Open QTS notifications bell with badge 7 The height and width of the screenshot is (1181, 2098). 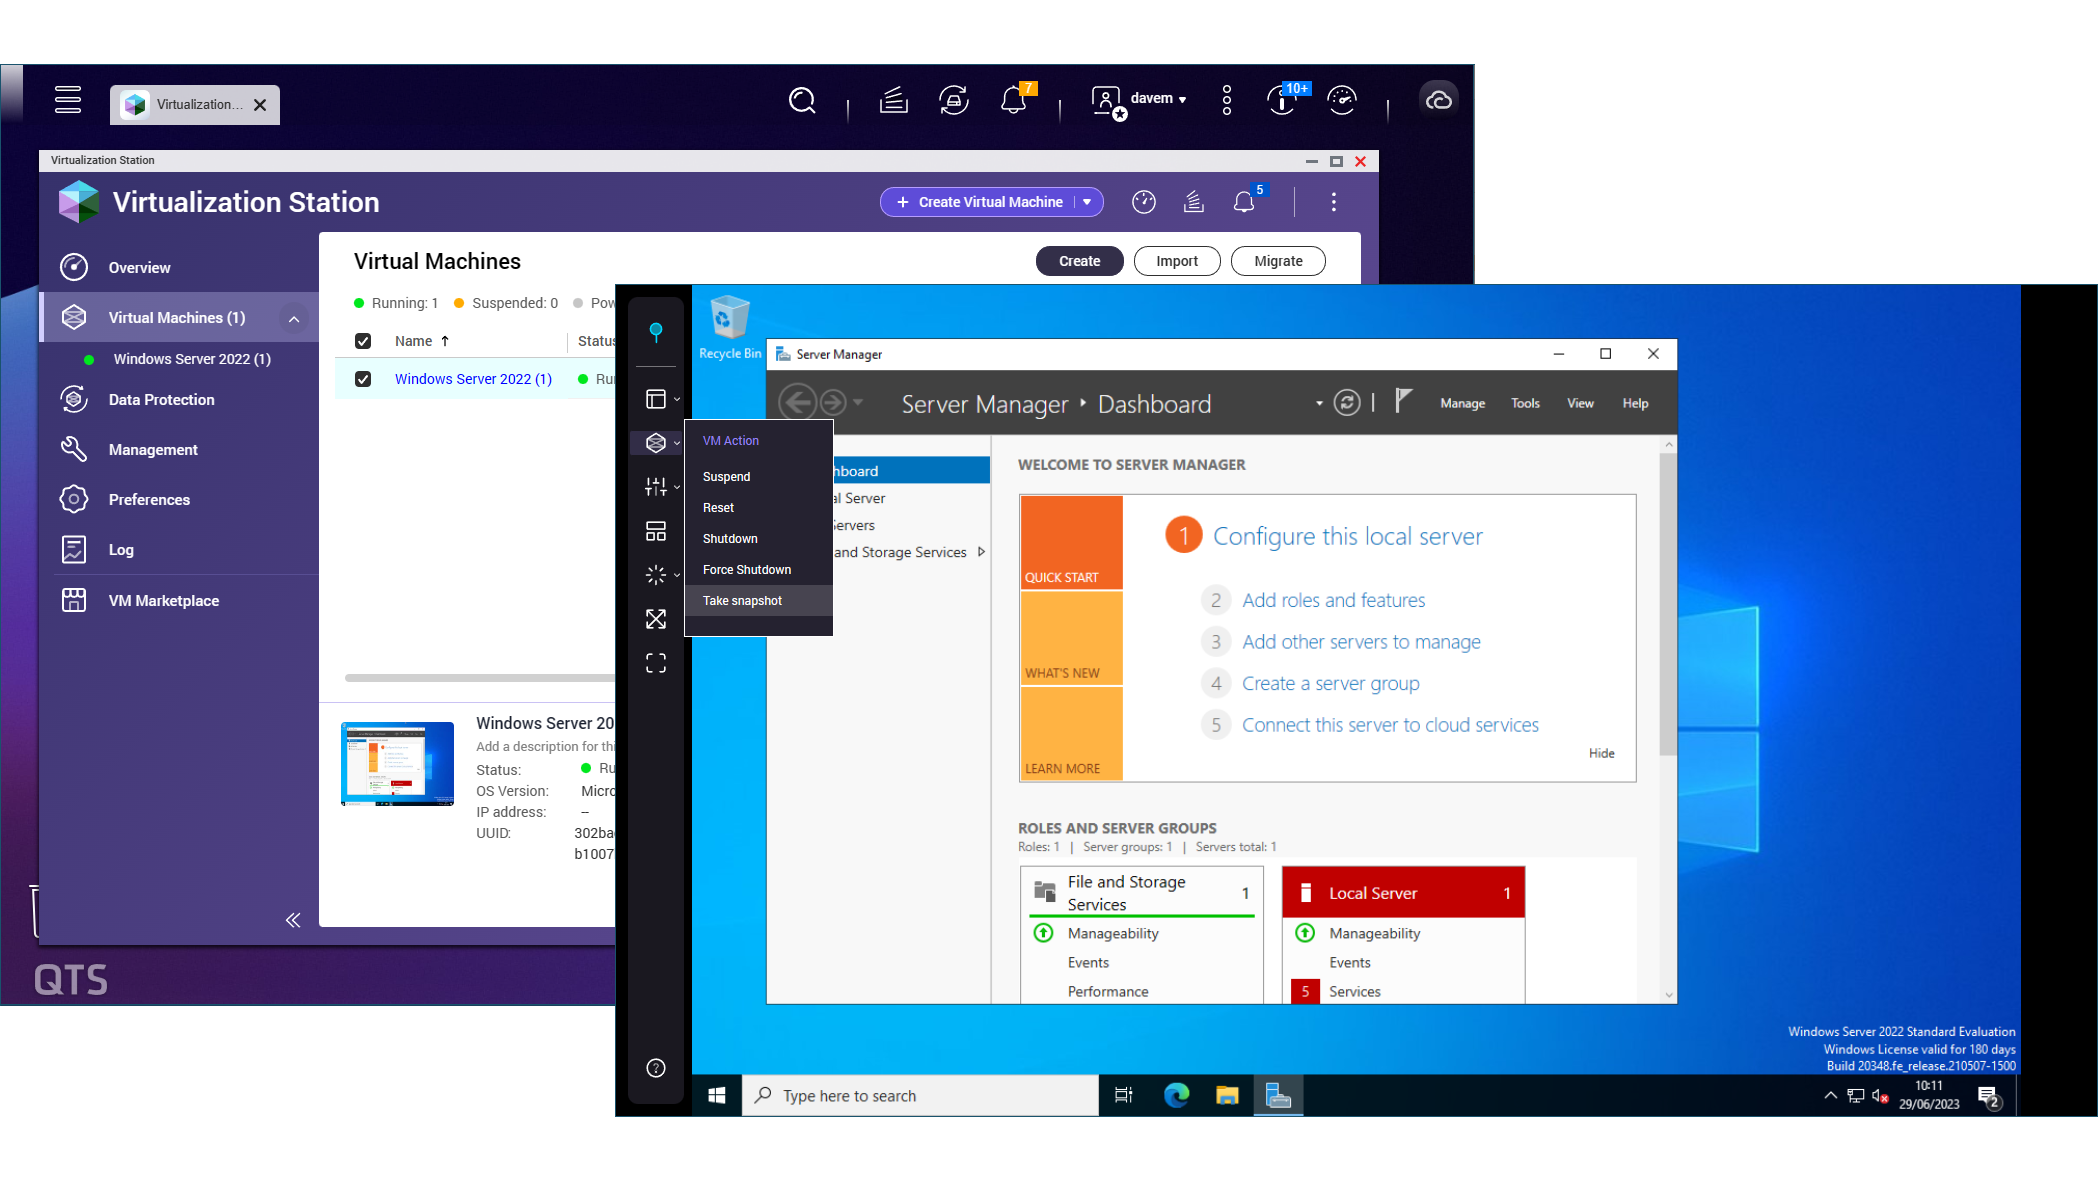coord(1016,99)
